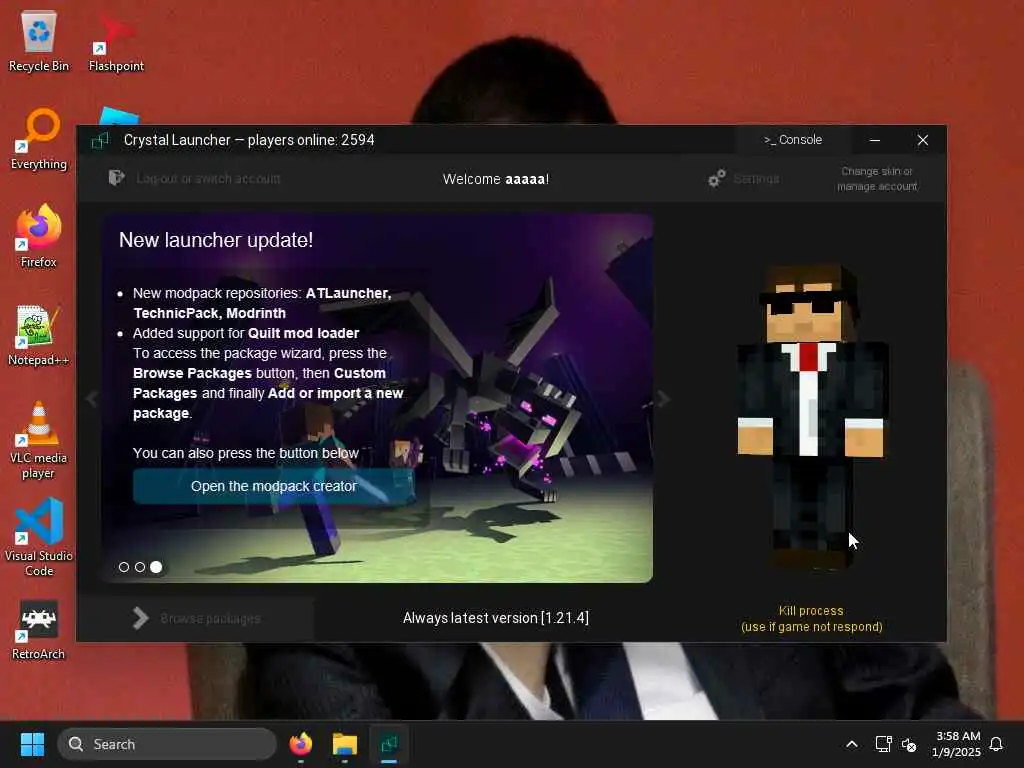Click the Browse packages chevron icon
This screenshot has height=768, width=1024.
pyautogui.click(x=140, y=618)
